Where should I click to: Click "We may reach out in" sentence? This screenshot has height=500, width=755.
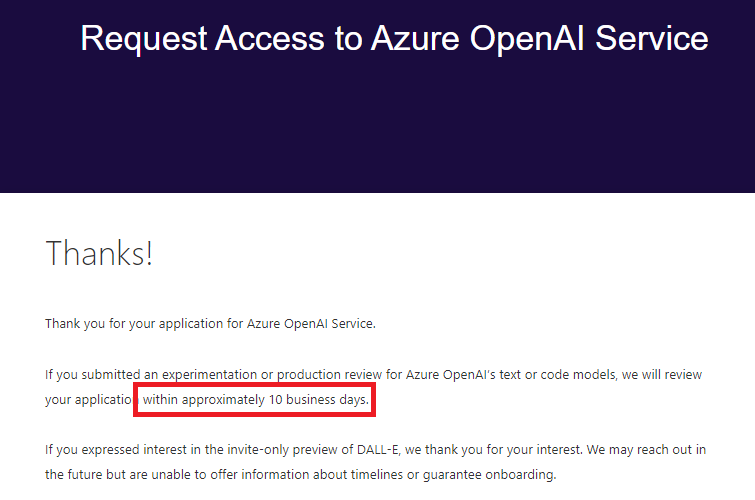[x=646, y=450]
